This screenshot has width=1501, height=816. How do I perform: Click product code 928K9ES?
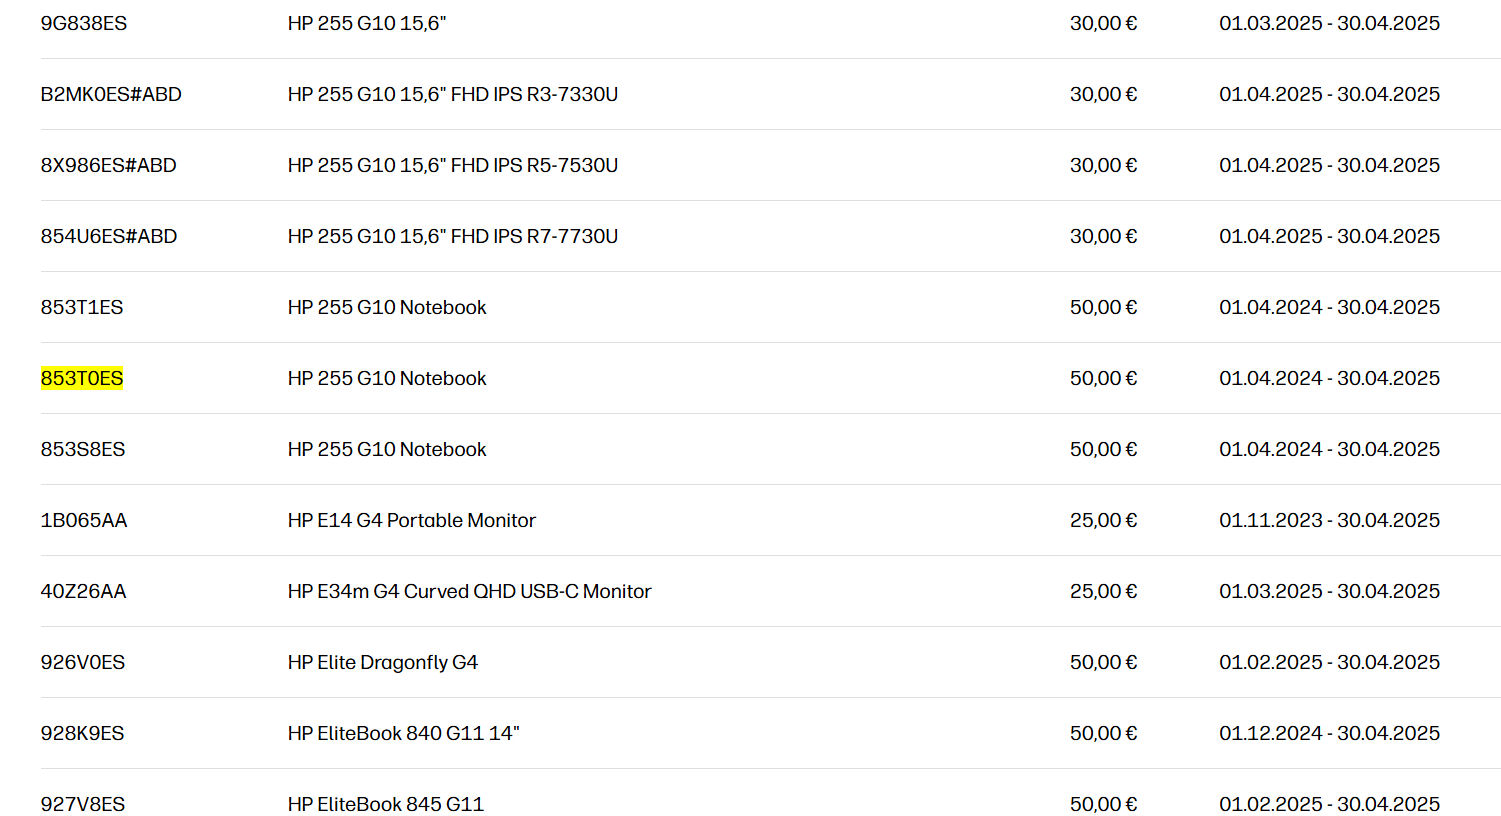[82, 733]
